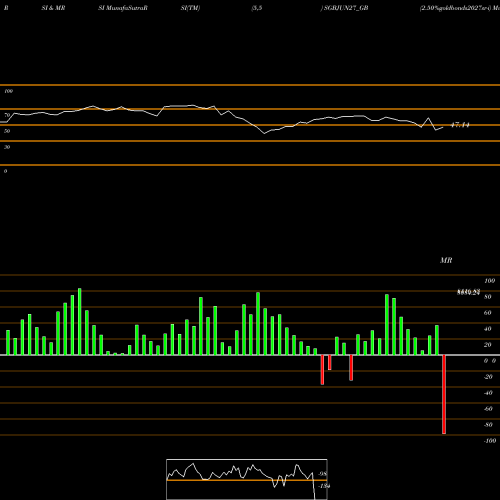
Task: Click the '80' label on the MR axis
Action: point(488,297)
